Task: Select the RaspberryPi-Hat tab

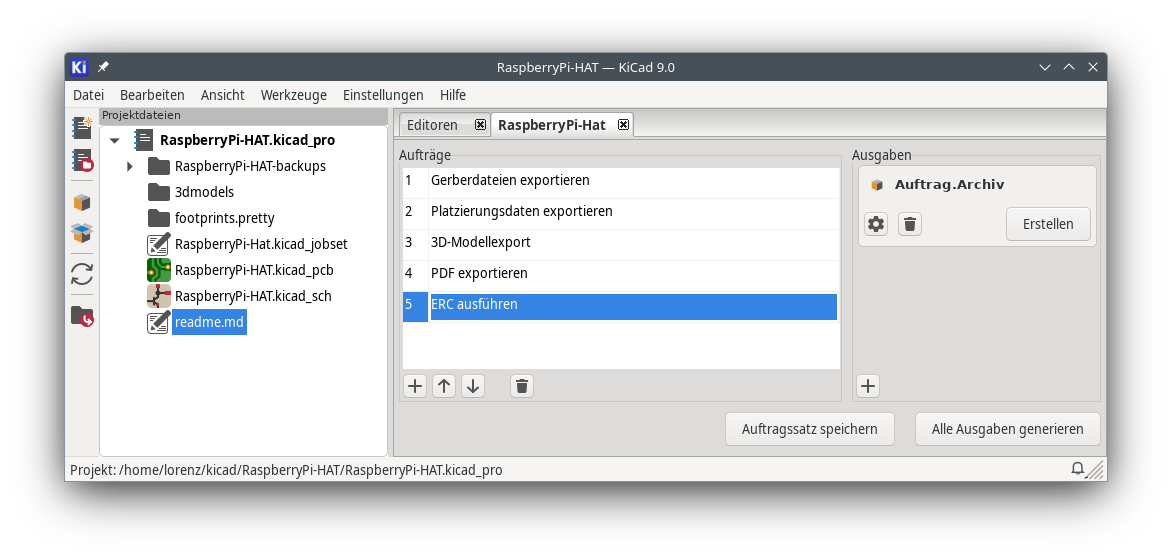Action: click(x=552, y=125)
